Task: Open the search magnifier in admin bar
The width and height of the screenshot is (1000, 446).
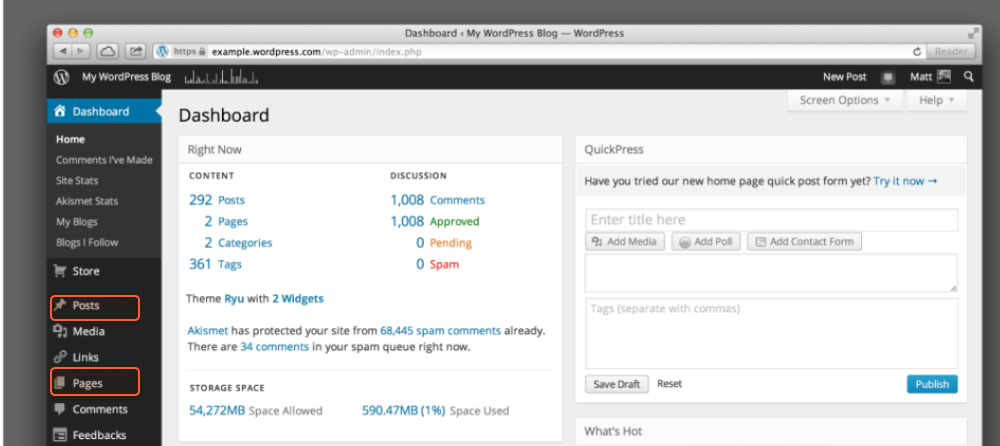Action: tap(969, 77)
